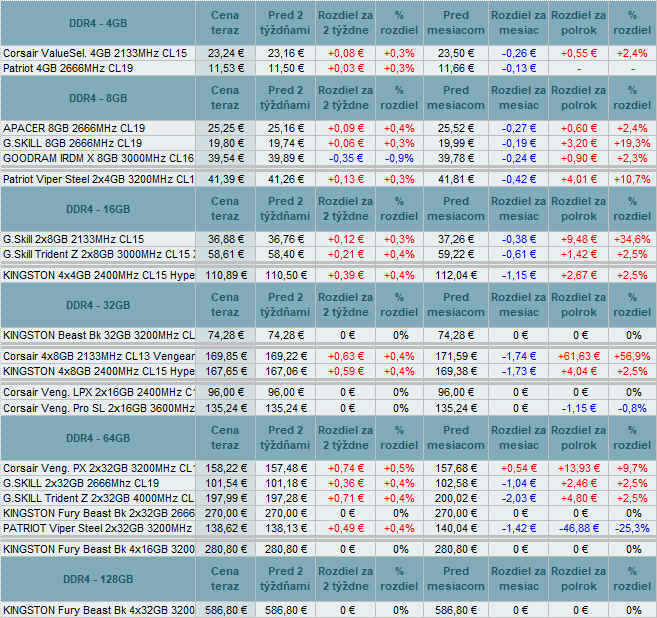
Task: Click the DDR4 - 16GB section header
Action: [x=98, y=209]
